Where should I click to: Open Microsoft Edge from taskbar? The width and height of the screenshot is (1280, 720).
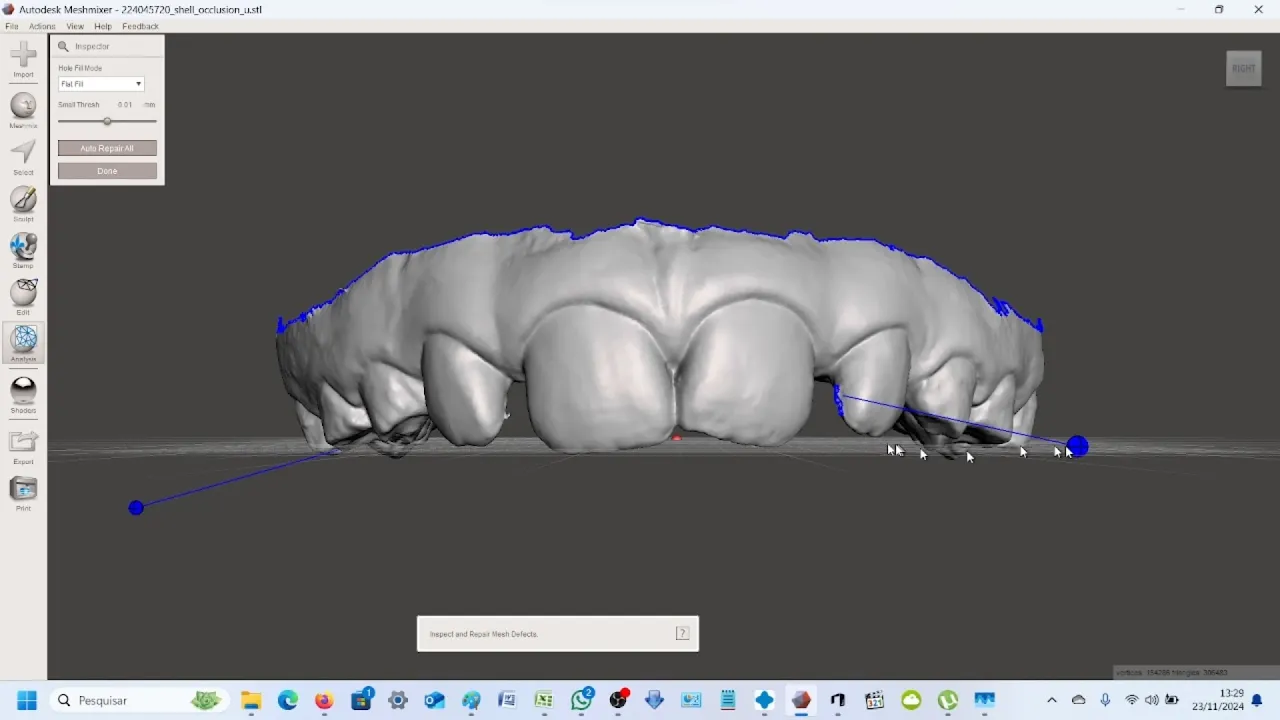tap(288, 700)
